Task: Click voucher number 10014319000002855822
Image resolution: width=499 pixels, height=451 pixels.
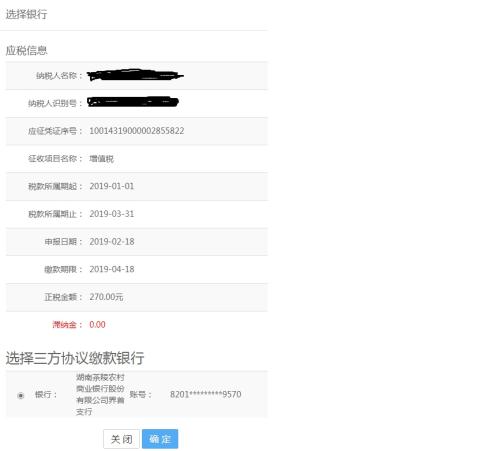Action: [137, 131]
